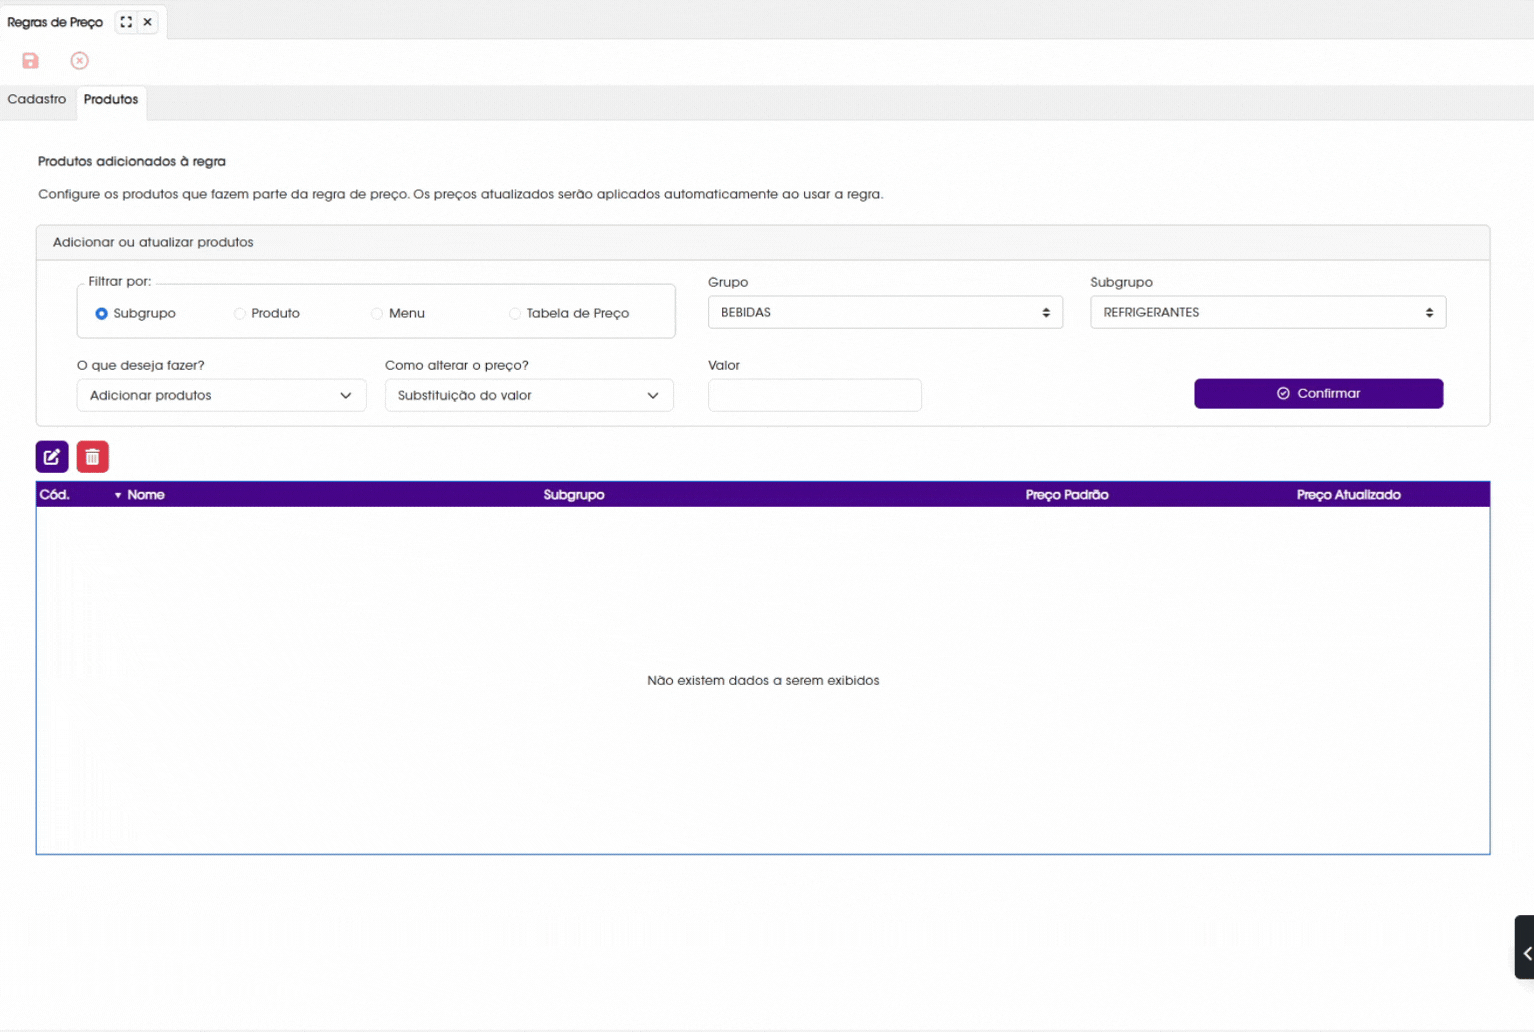Sort by the Nome column header
Image resolution: width=1534 pixels, height=1032 pixels.
pos(146,495)
